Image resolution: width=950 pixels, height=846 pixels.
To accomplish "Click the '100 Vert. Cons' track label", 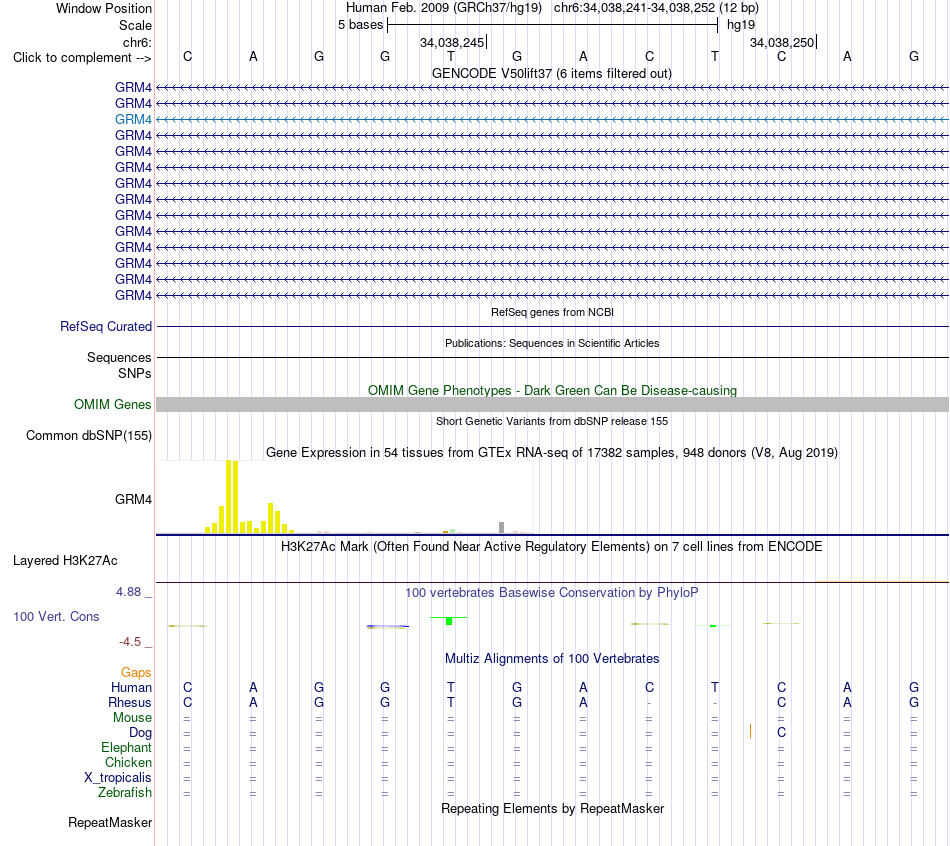I will point(56,616).
